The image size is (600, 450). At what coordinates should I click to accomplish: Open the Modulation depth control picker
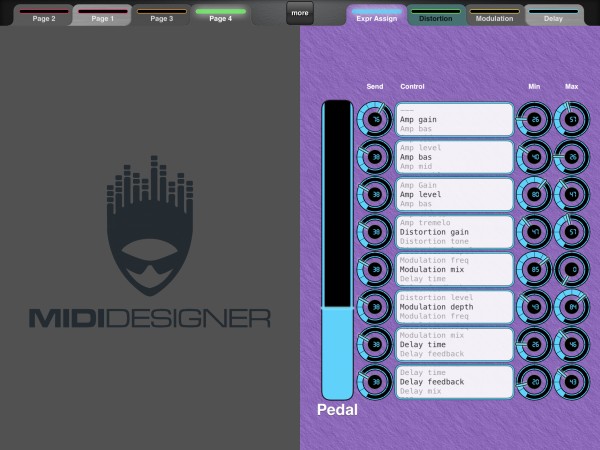pos(455,307)
